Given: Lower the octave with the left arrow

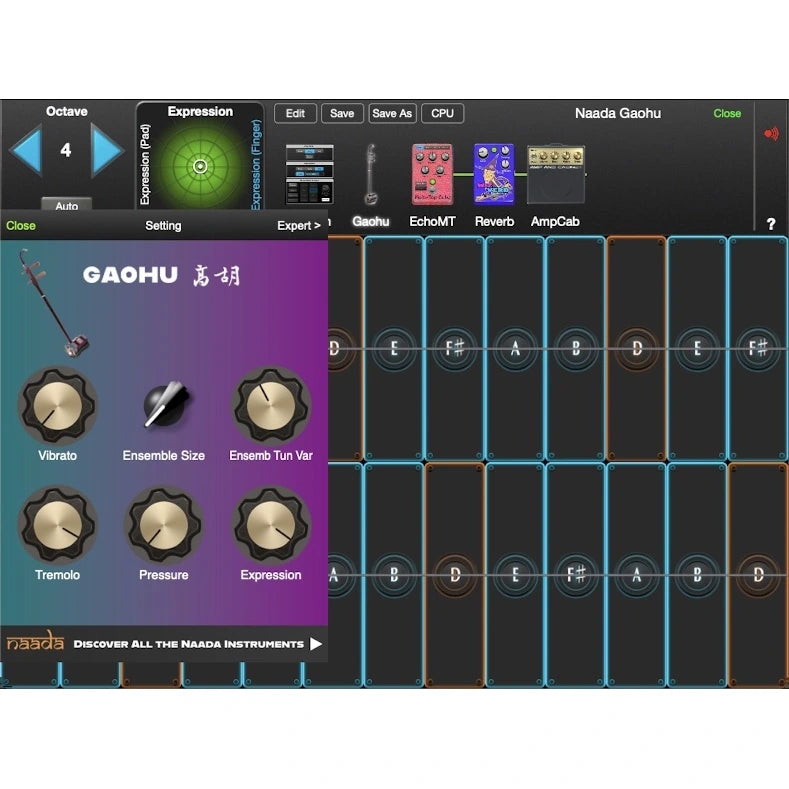Looking at the screenshot, I should (26, 150).
